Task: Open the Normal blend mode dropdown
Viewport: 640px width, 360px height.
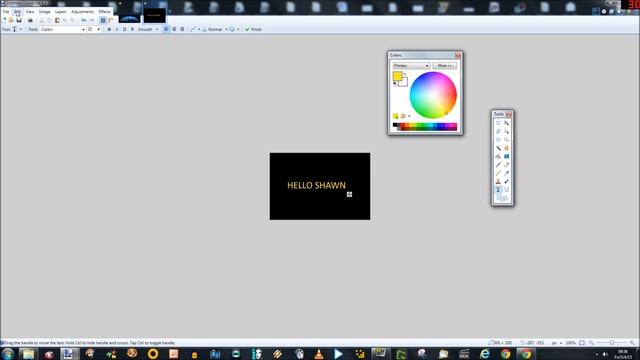Action: click(215, 29)
